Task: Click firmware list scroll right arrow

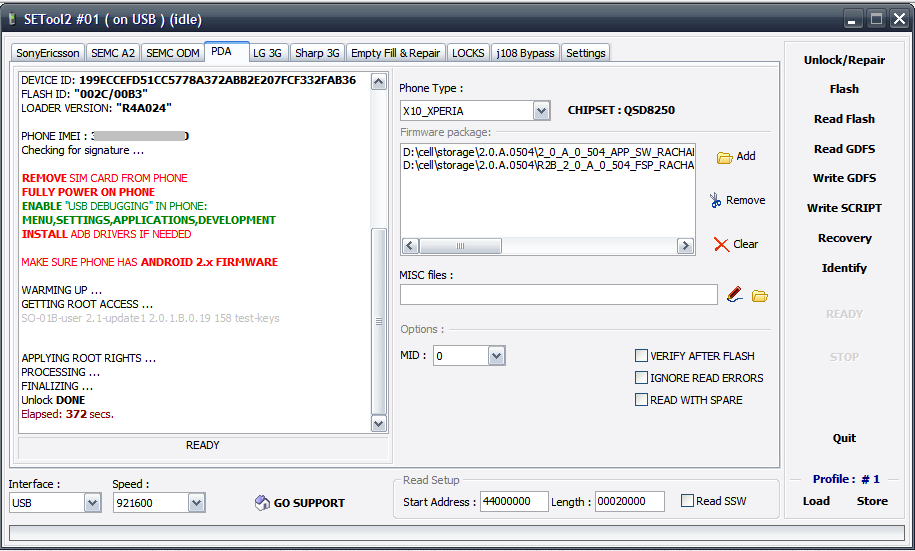Action: pos(685,246)
